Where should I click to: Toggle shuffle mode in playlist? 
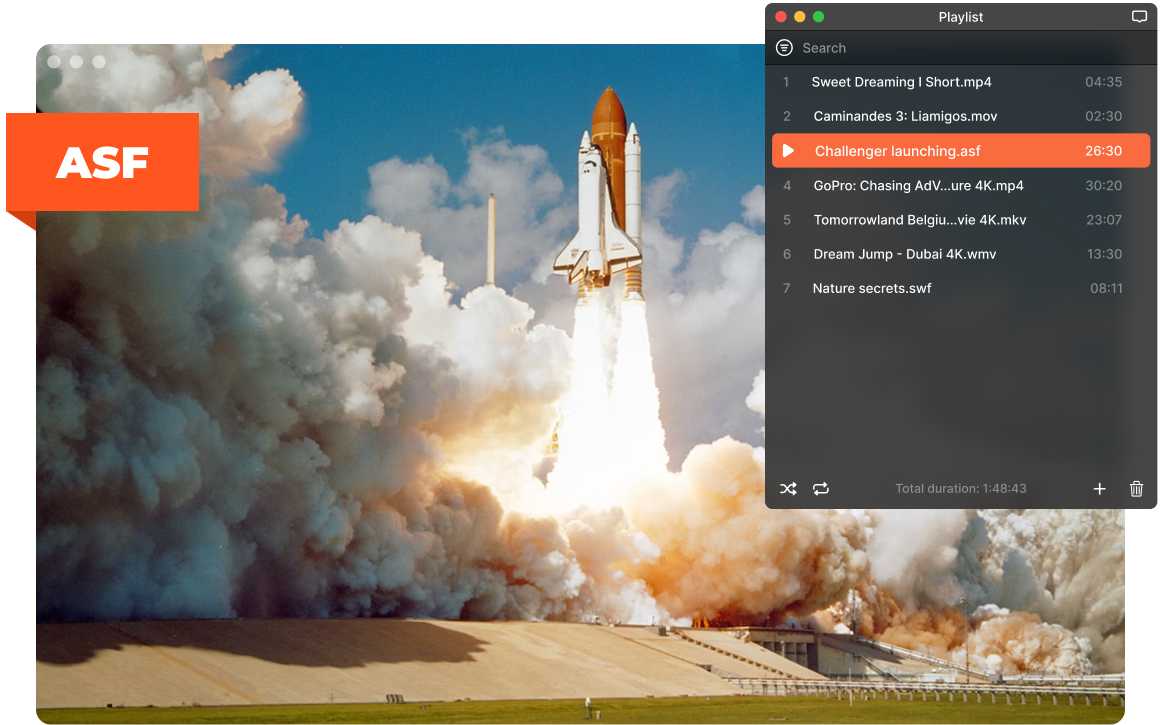click(788, 489)
